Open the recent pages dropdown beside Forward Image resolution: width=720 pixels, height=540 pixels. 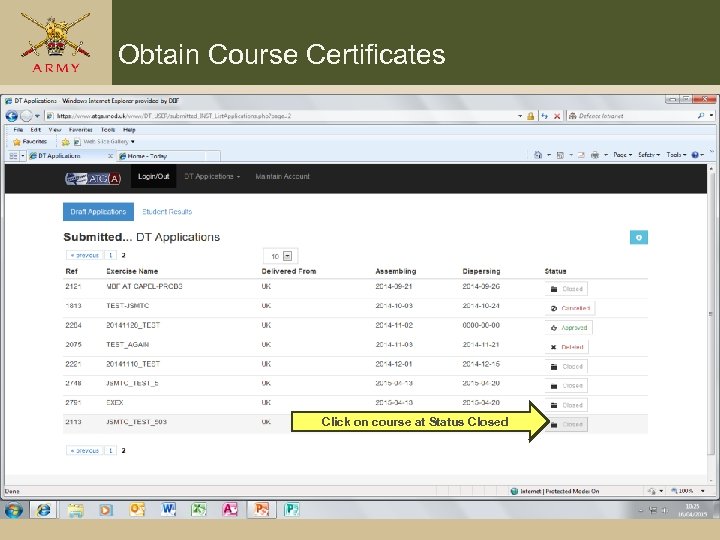point(37,116)
